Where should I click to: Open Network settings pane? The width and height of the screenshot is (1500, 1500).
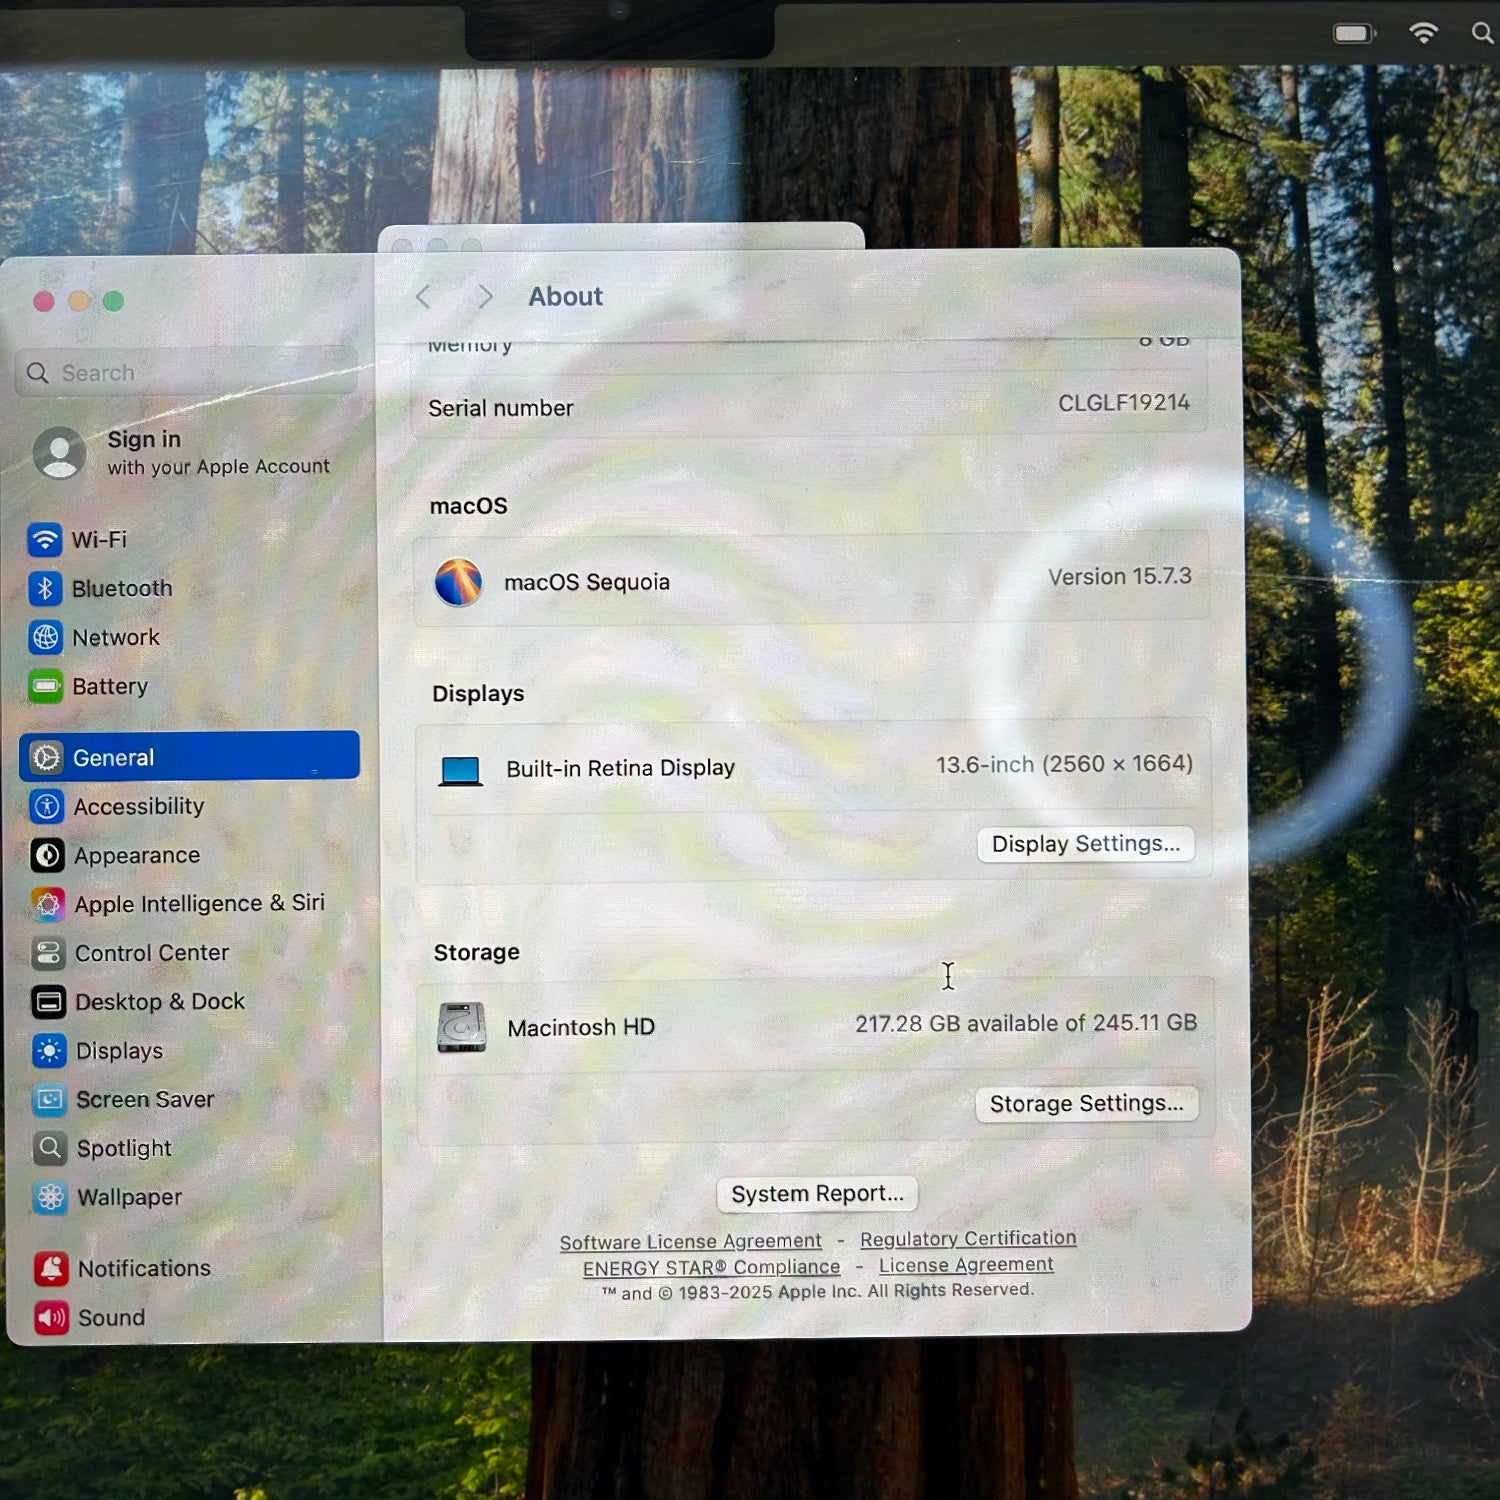coord(115,638)
